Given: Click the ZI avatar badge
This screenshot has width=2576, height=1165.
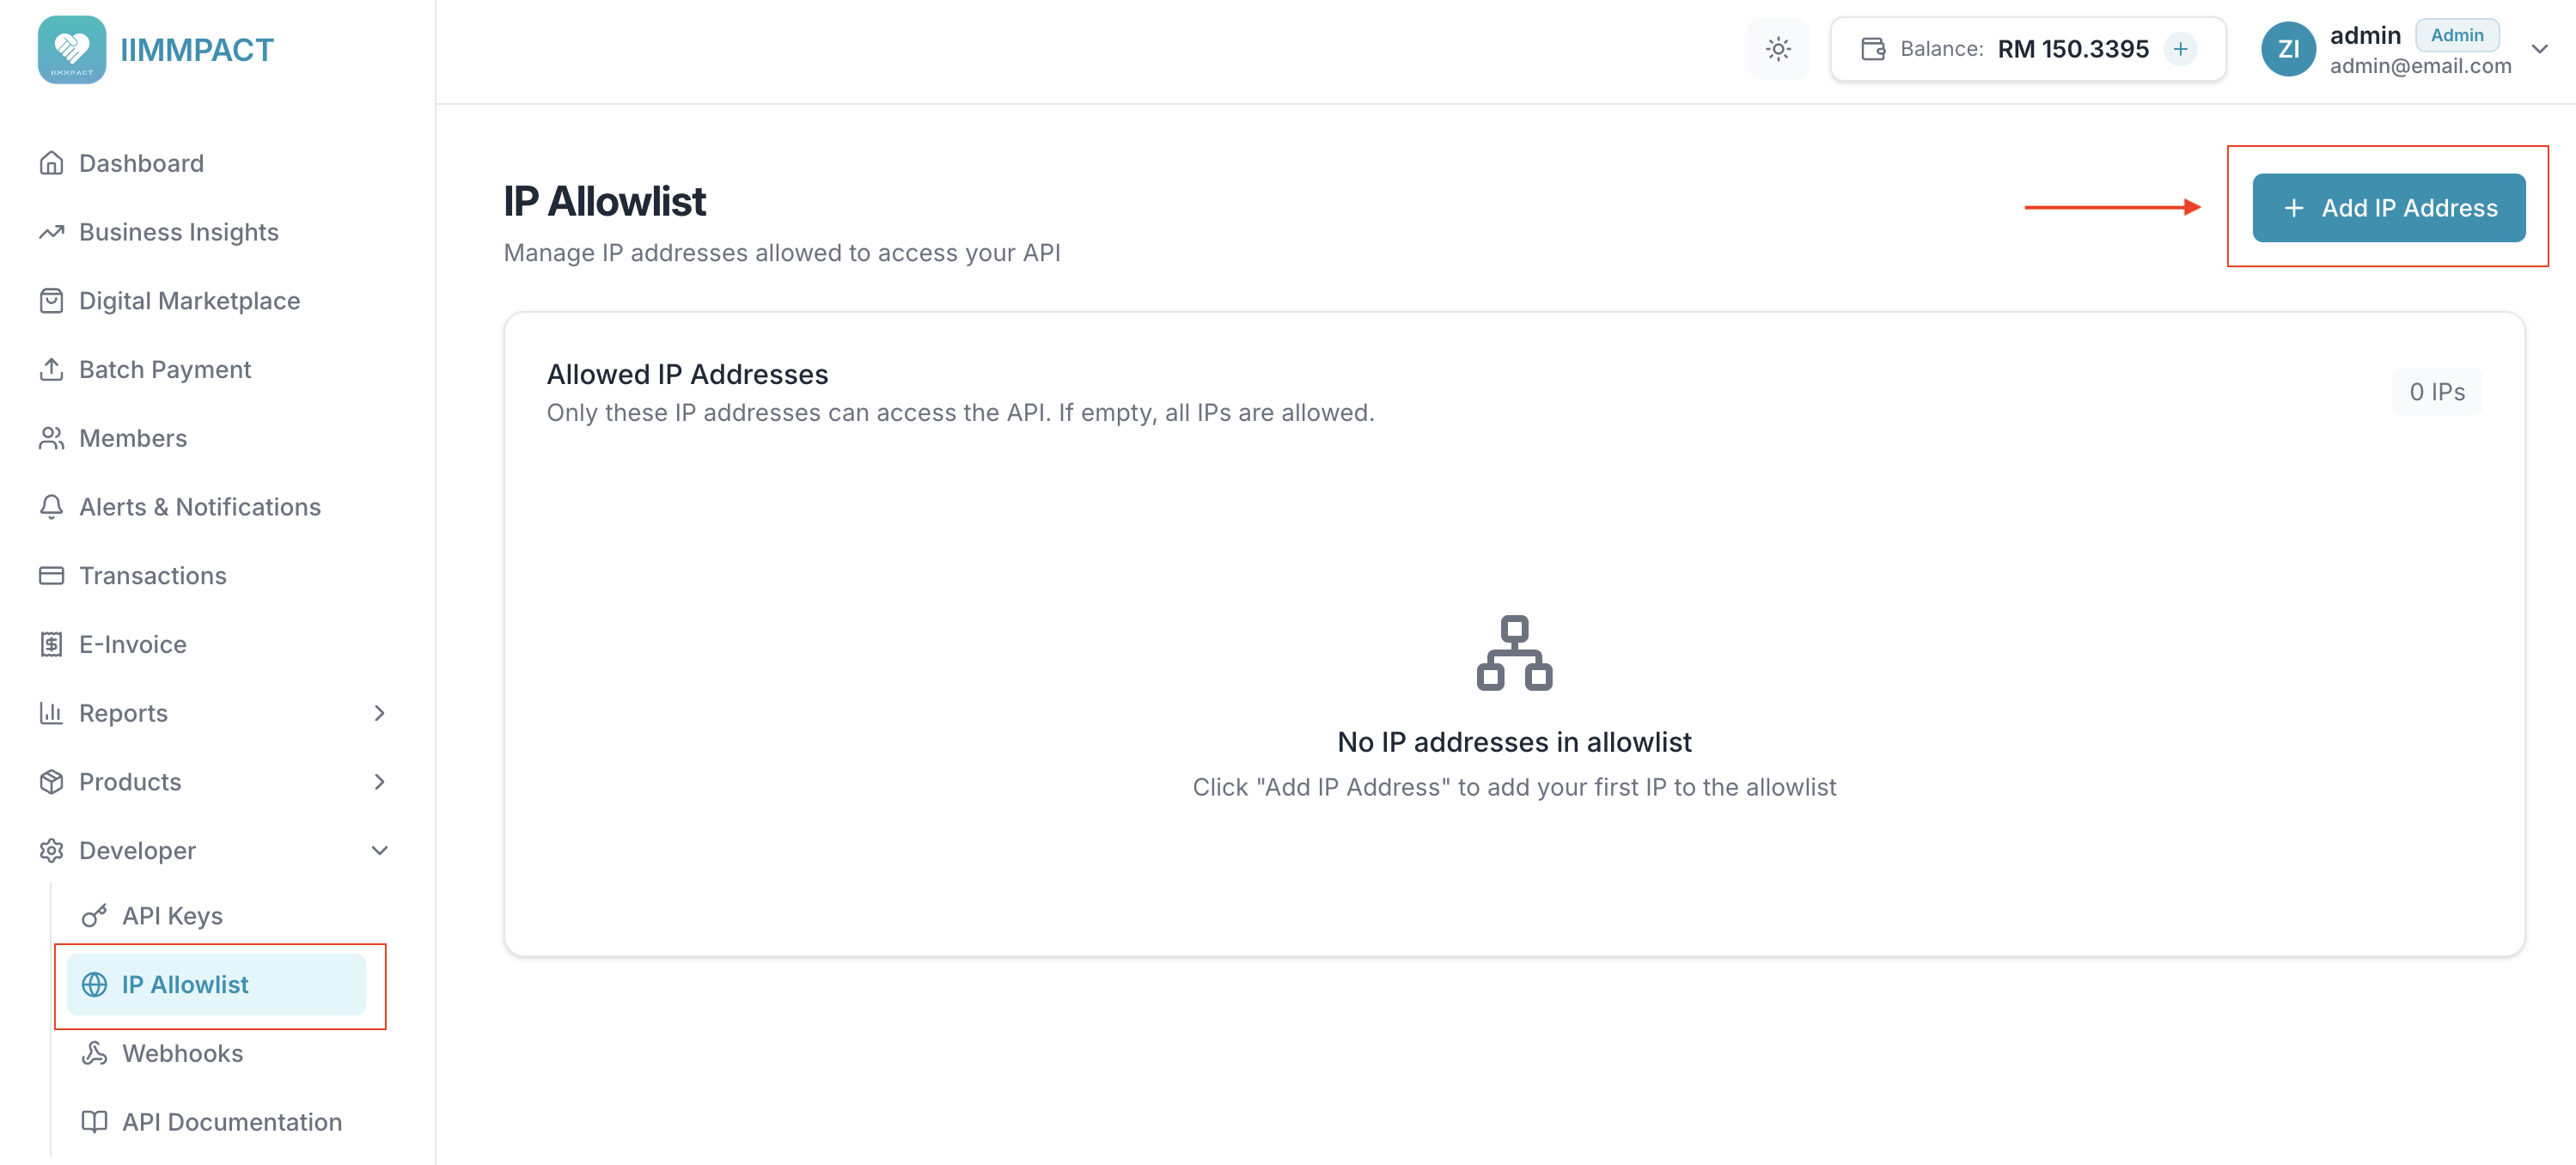Looking at the screenshot, I should [2289, 48].
